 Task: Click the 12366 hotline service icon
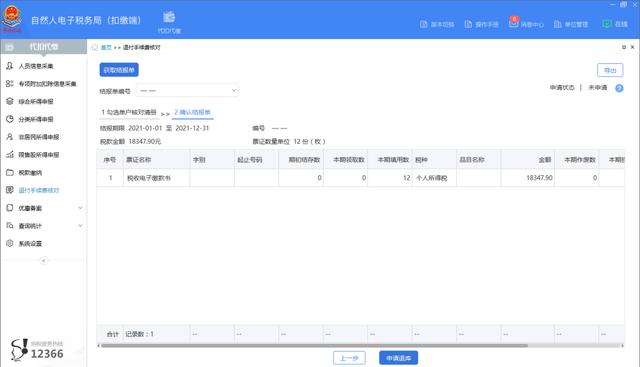(x=19, y=350)
